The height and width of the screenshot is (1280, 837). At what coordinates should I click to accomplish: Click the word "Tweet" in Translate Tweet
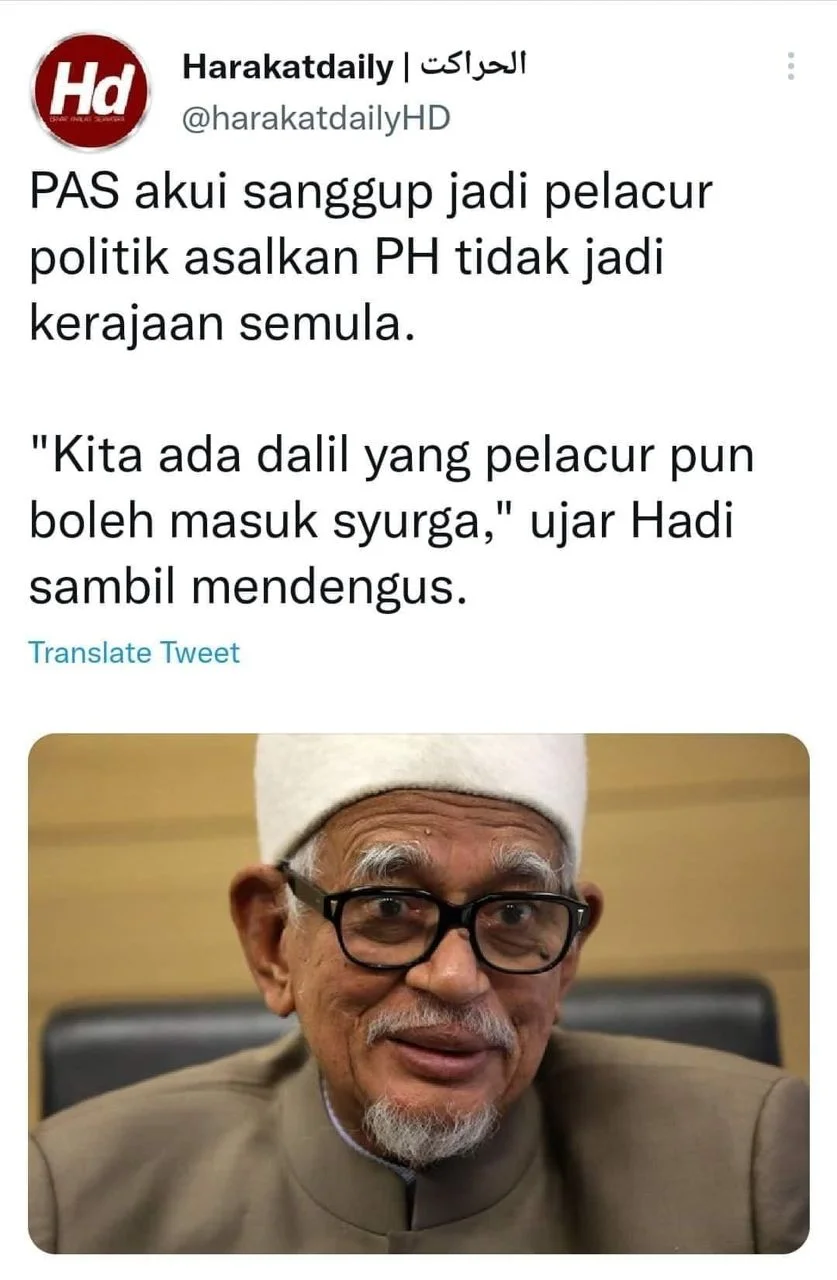click(201, 653)
